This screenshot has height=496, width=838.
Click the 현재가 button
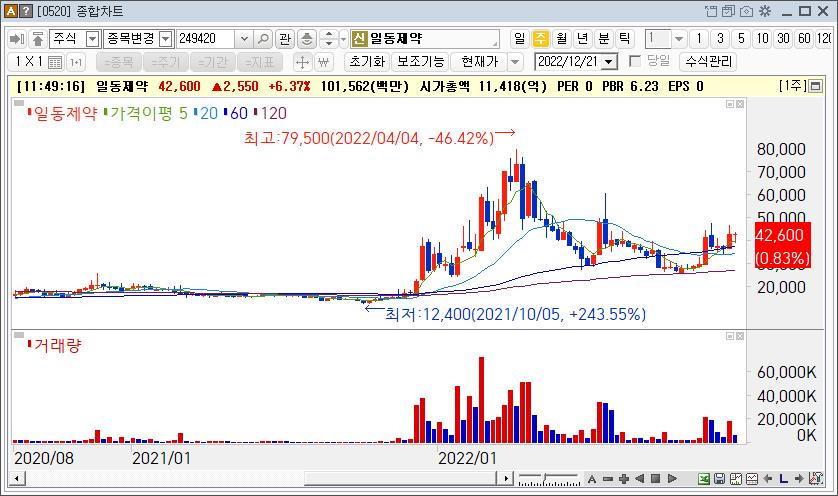click(479, 62)
